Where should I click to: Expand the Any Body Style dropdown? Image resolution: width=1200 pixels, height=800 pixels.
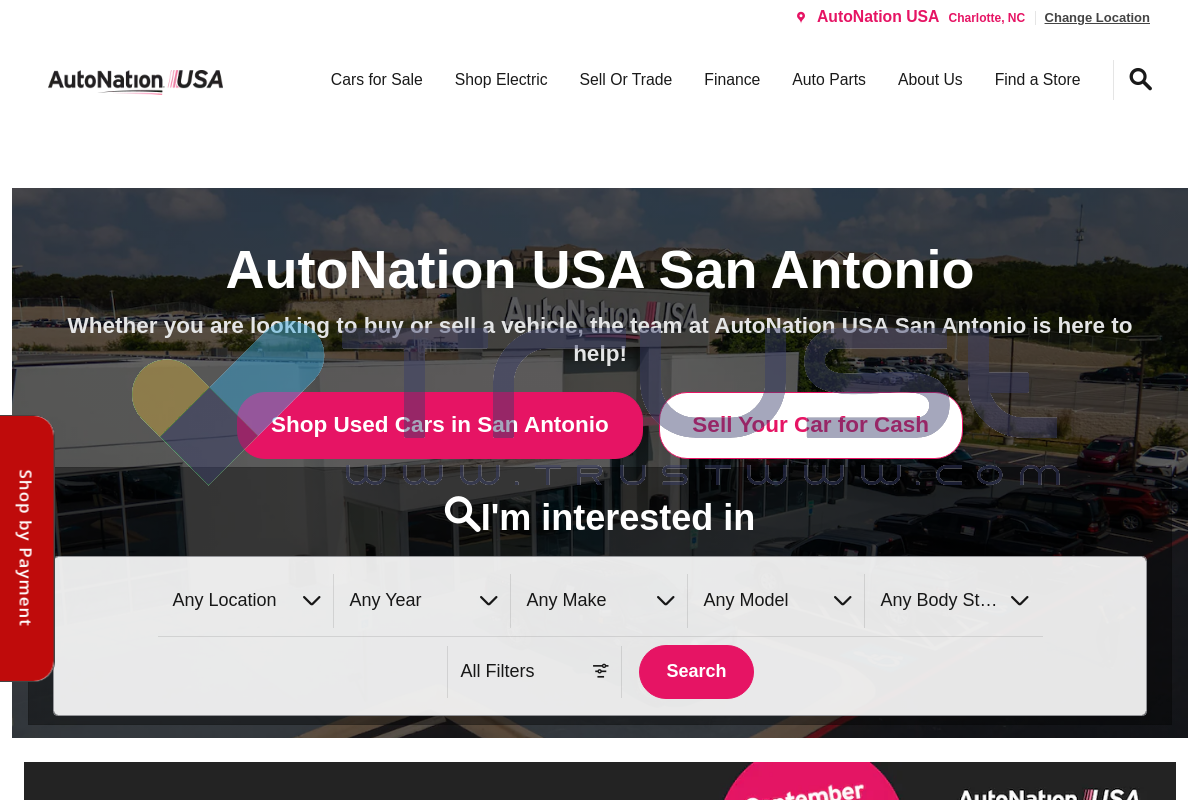[x=954, y=601]
